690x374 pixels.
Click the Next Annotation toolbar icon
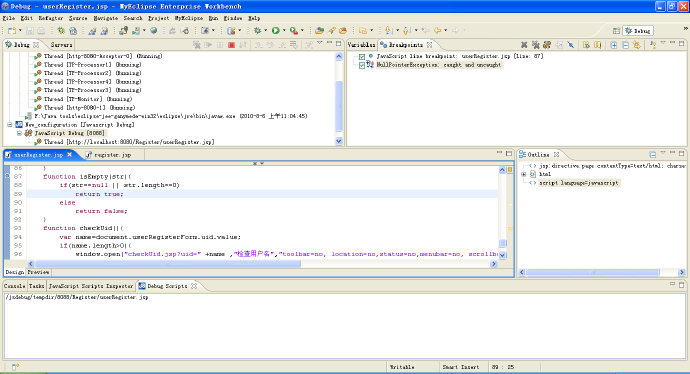pyautogui.click(x=388, y=30)
